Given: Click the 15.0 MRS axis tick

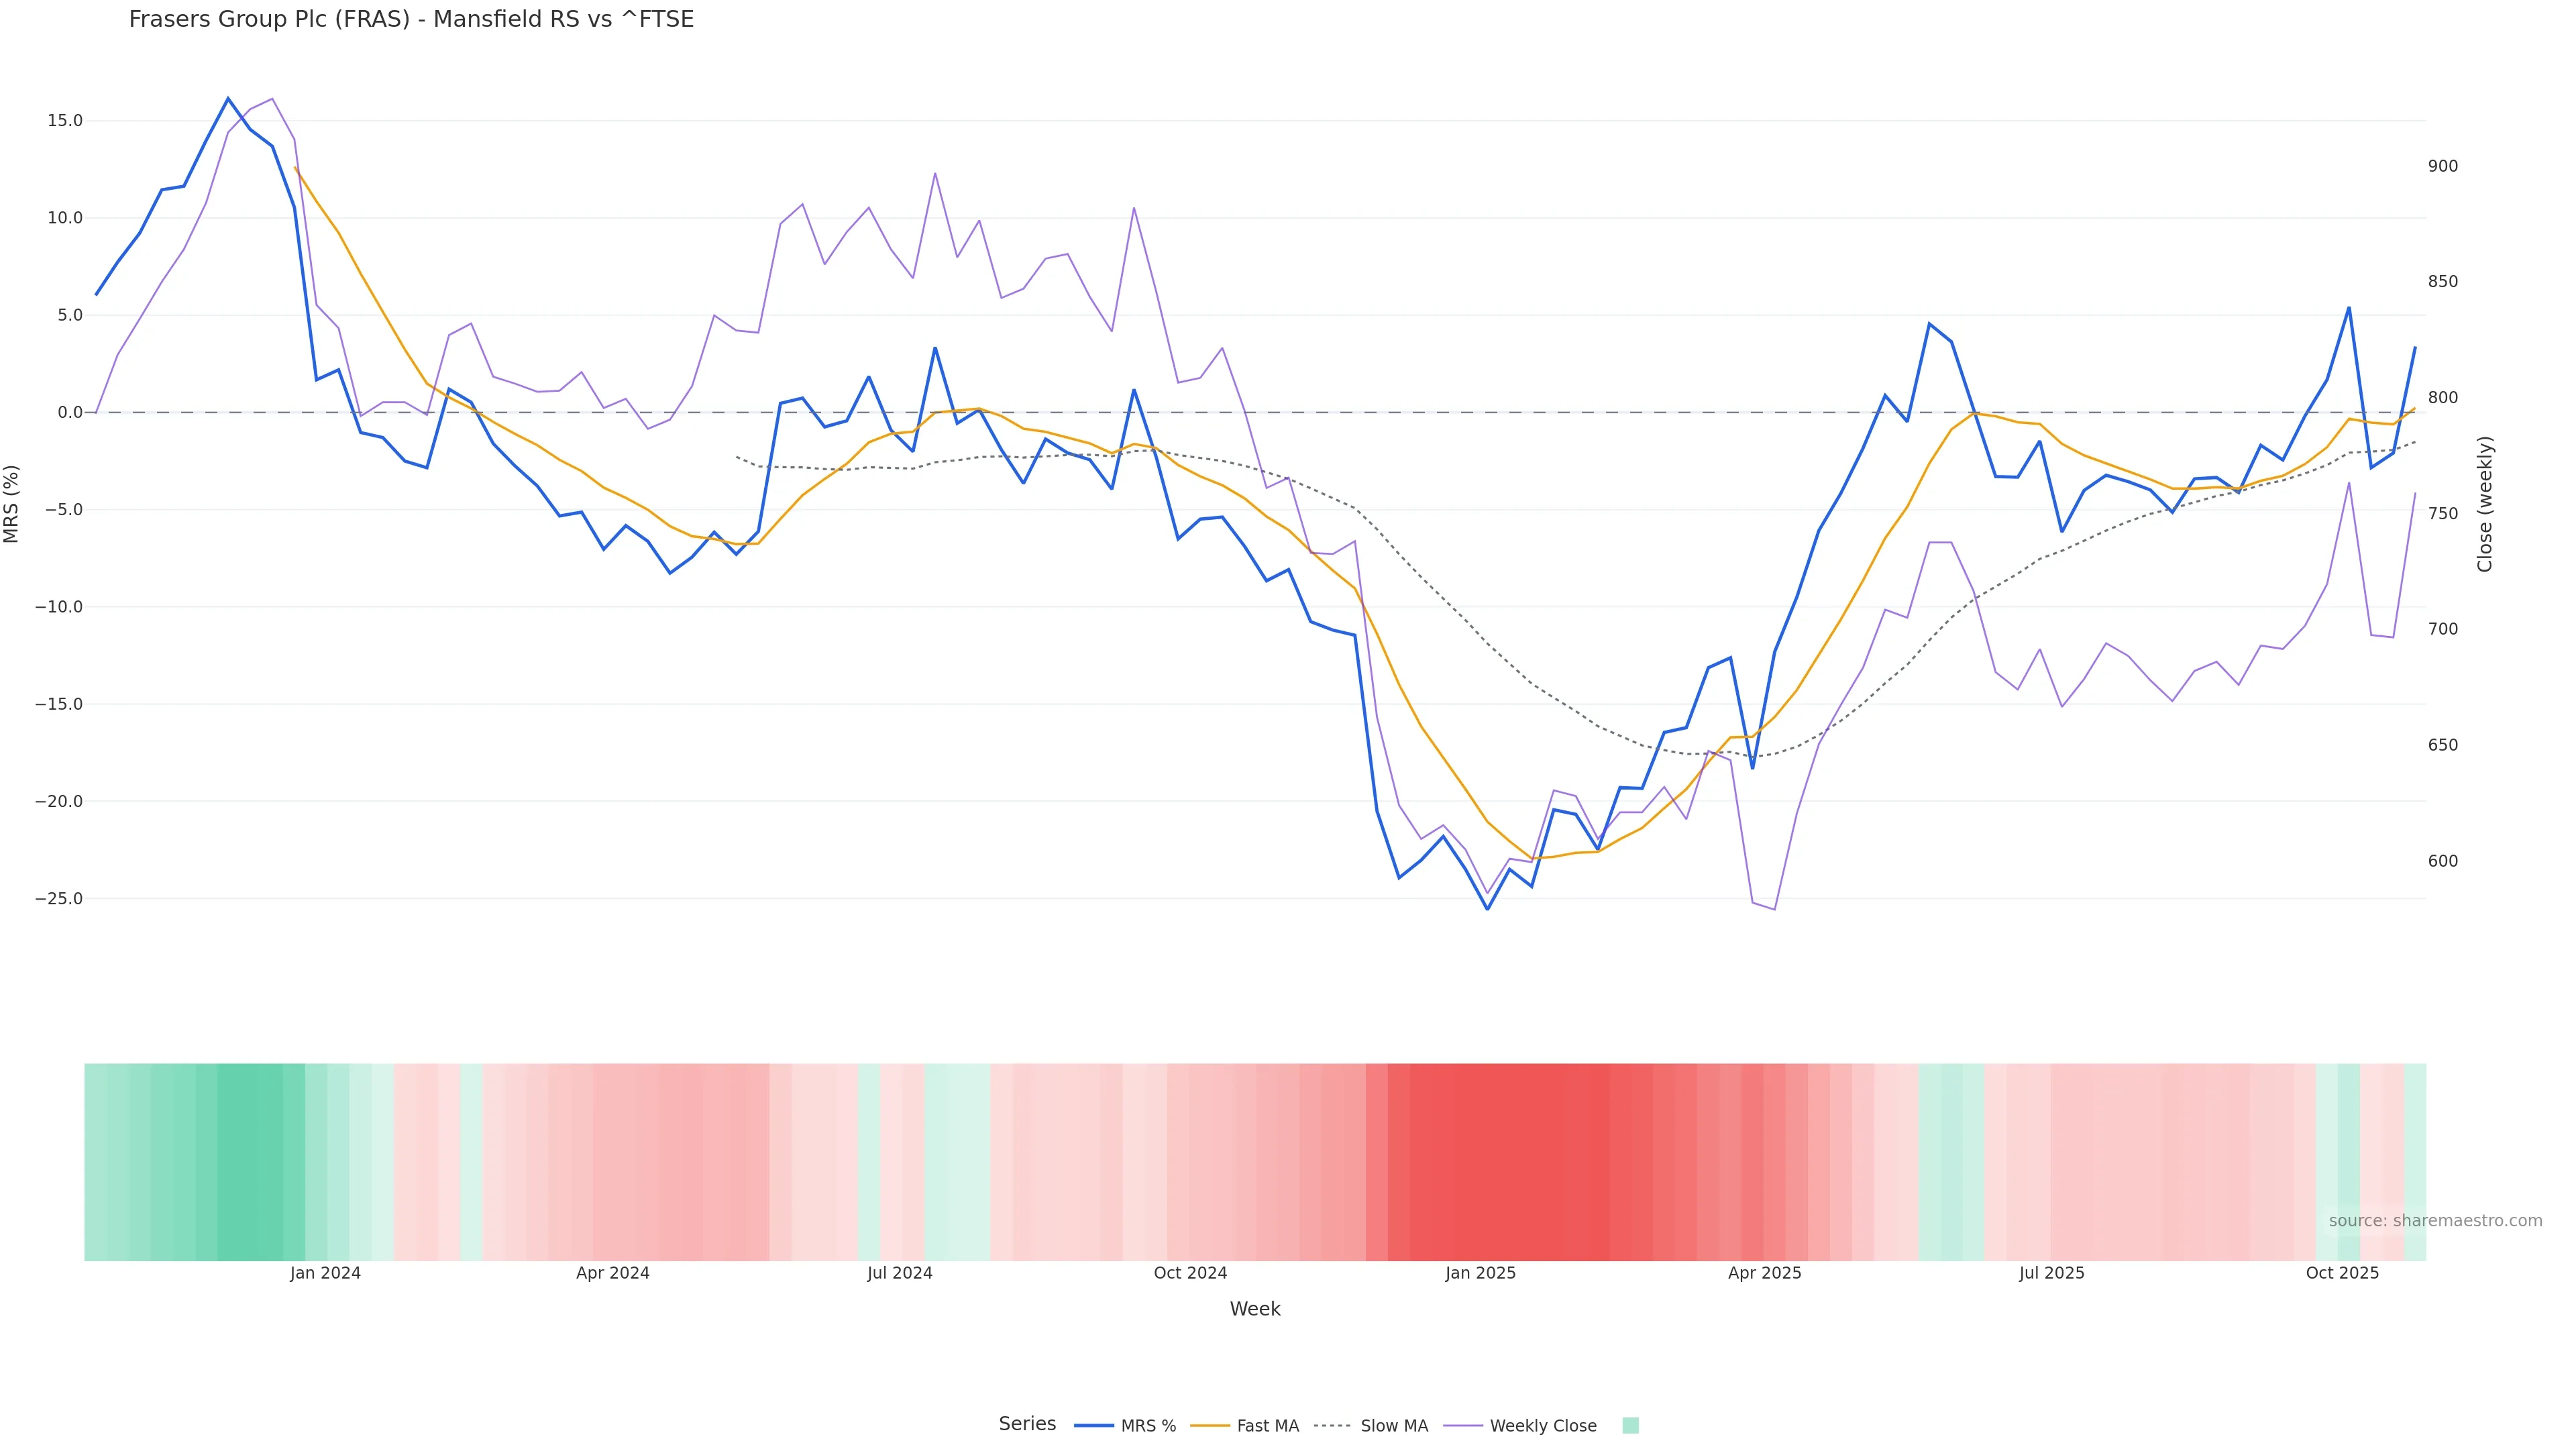Looking at the screenshot, I should coord(65,121).
